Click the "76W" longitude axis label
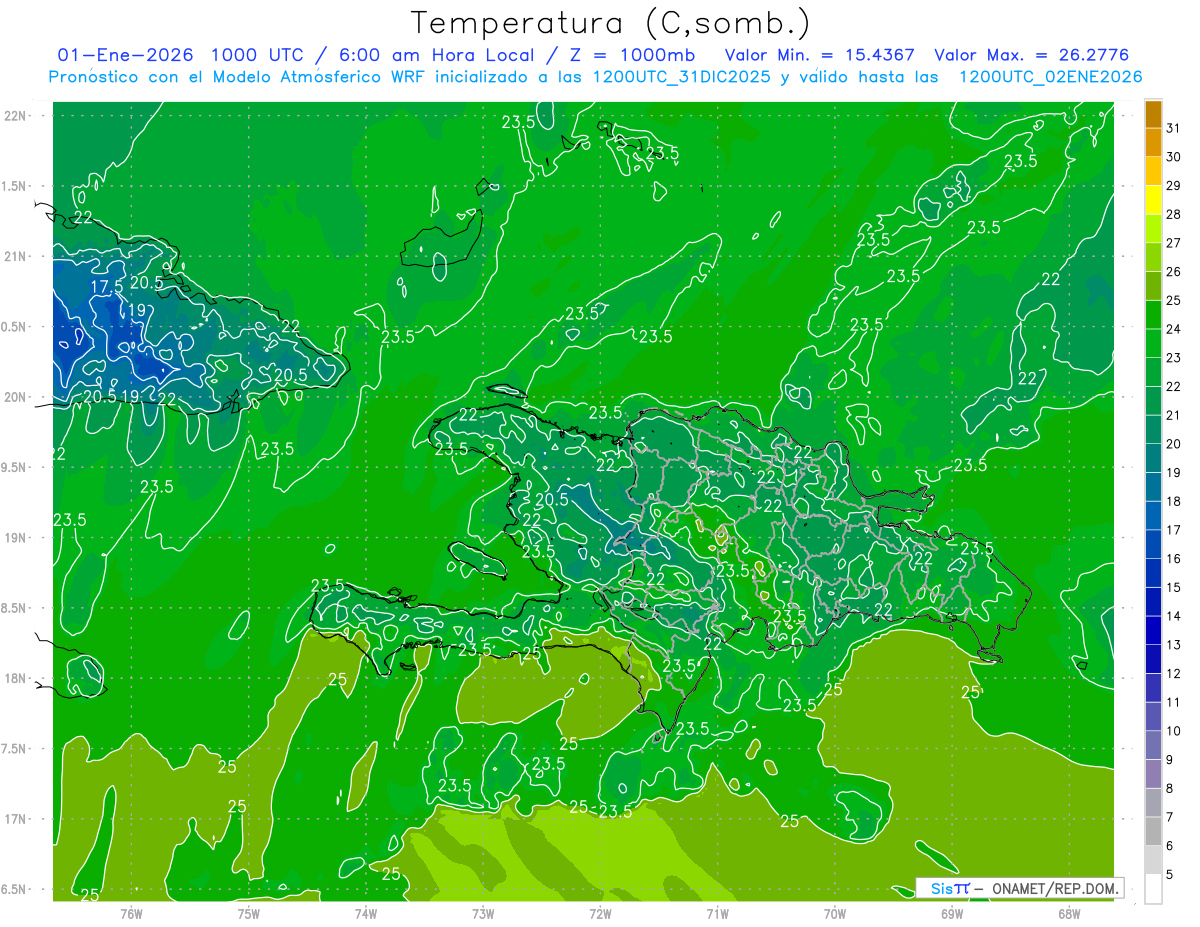 click(131, 913)
